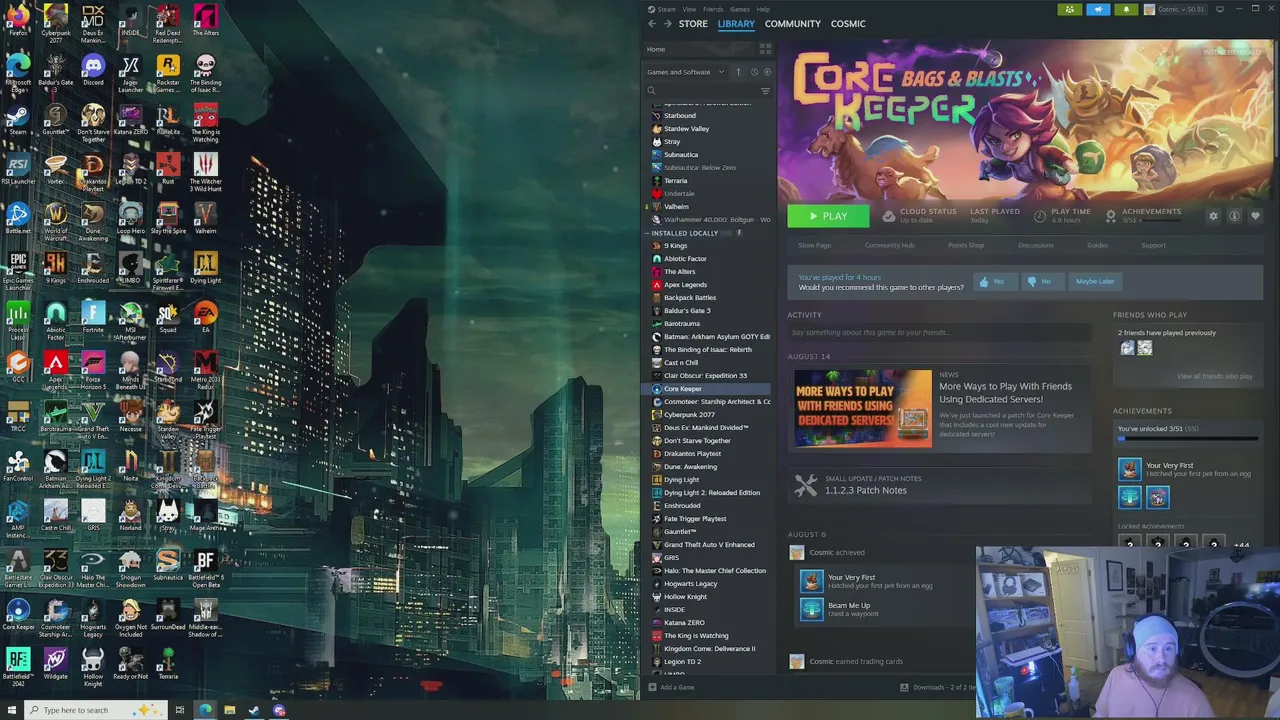1280x720 pixels.
Task: Open Core Keeper manage gear icon
Action: coord(1213,216)
